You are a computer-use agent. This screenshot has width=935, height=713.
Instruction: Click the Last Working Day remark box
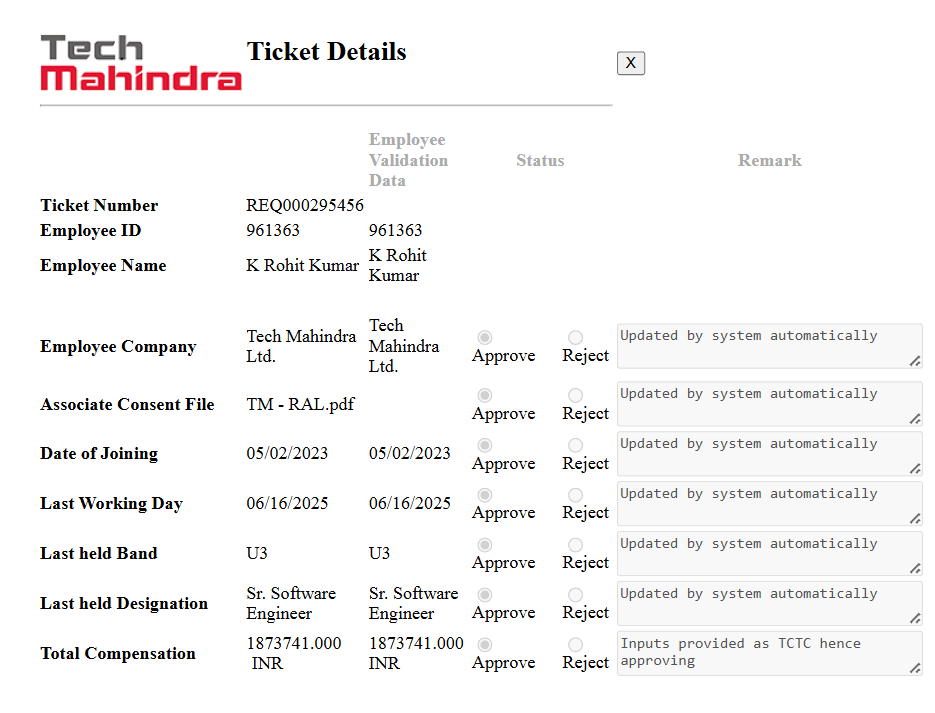(770, 504)
